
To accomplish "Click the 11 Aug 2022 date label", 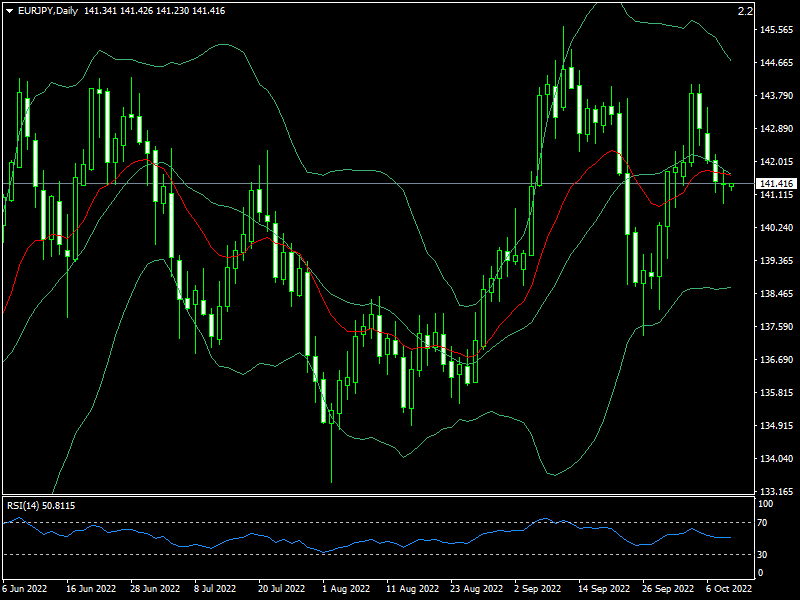I will coord(412,589).
